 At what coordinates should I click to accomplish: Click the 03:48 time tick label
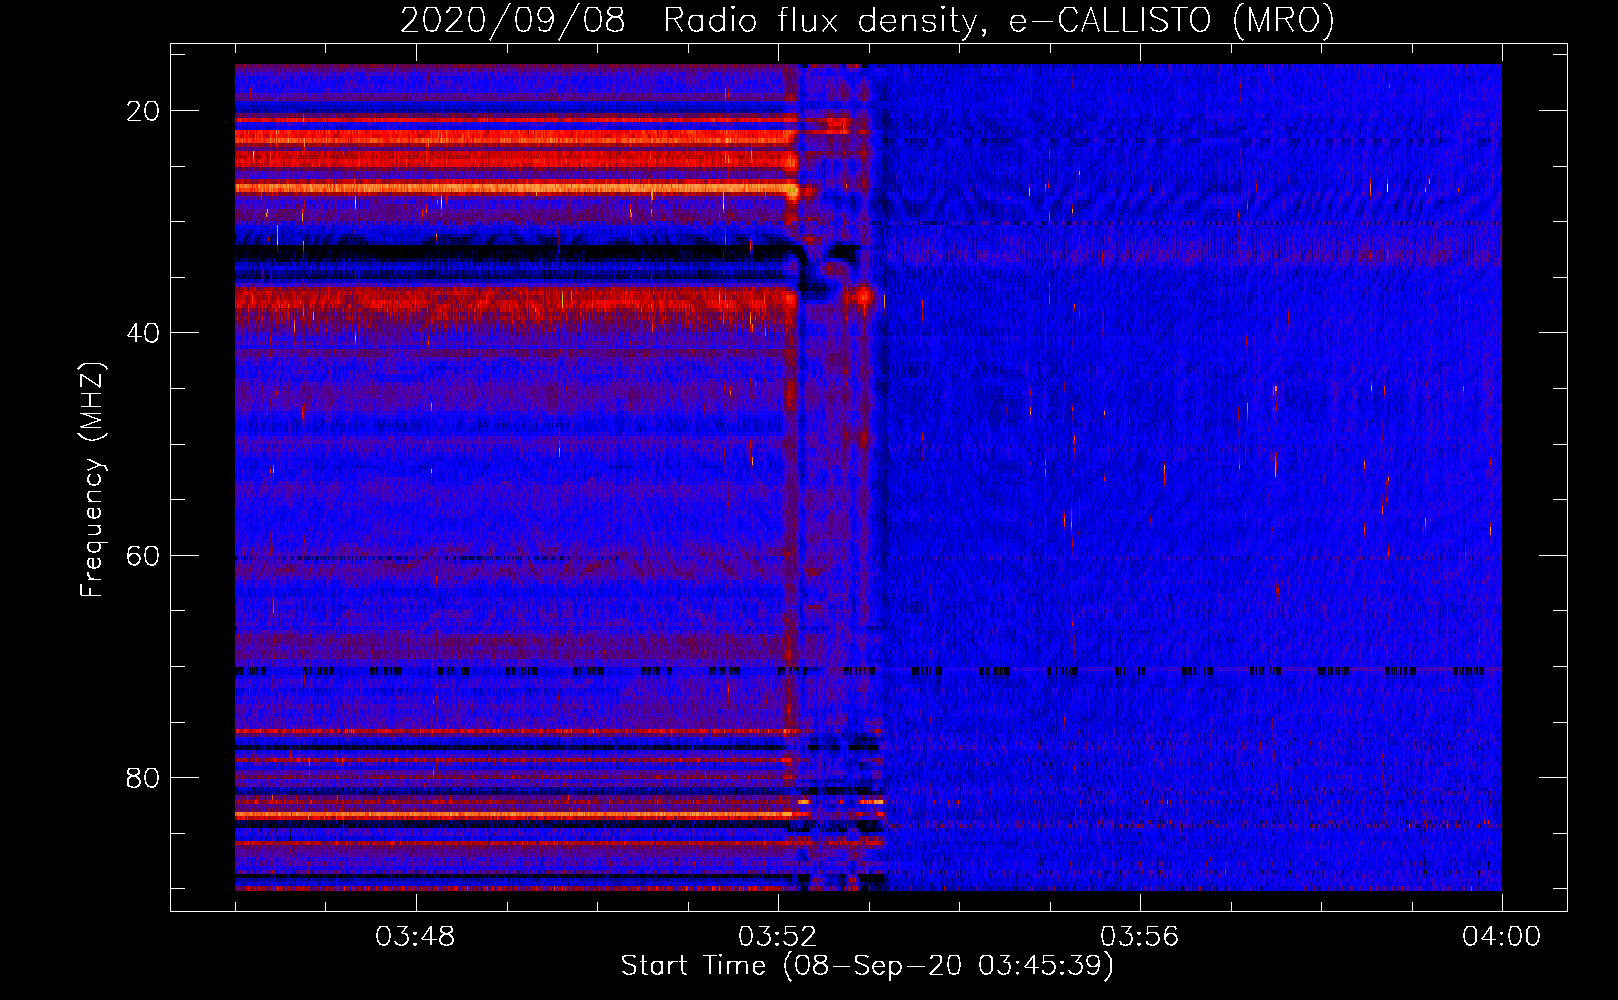tap(415, 937)
